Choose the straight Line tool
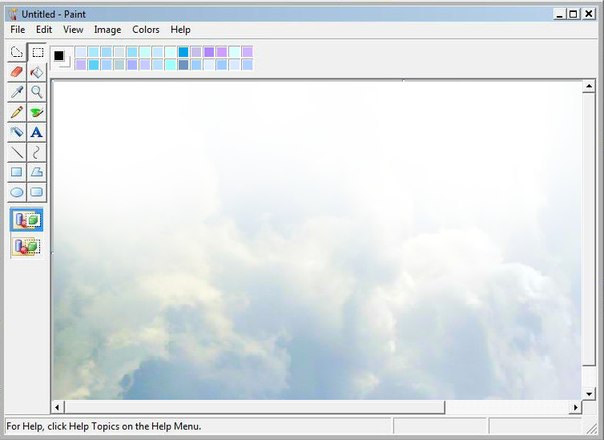This screenshot has width=604, height=440. pyautogui.click(x=17, y=152)
